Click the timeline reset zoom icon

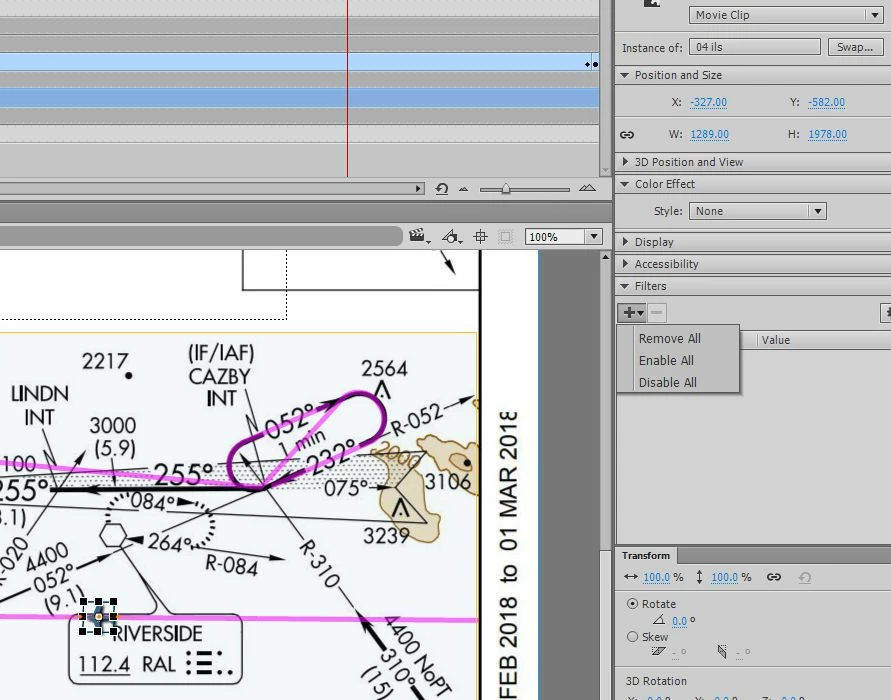(442, 189)
